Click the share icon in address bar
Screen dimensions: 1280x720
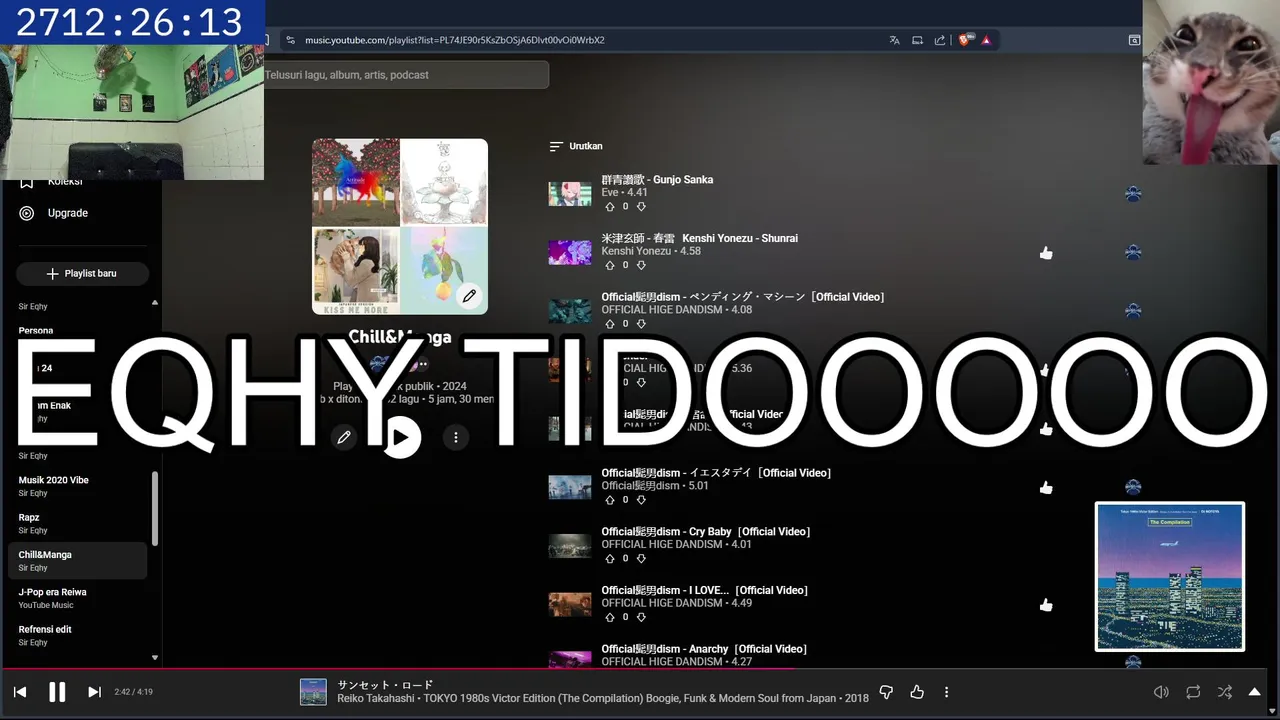[940, 40]
